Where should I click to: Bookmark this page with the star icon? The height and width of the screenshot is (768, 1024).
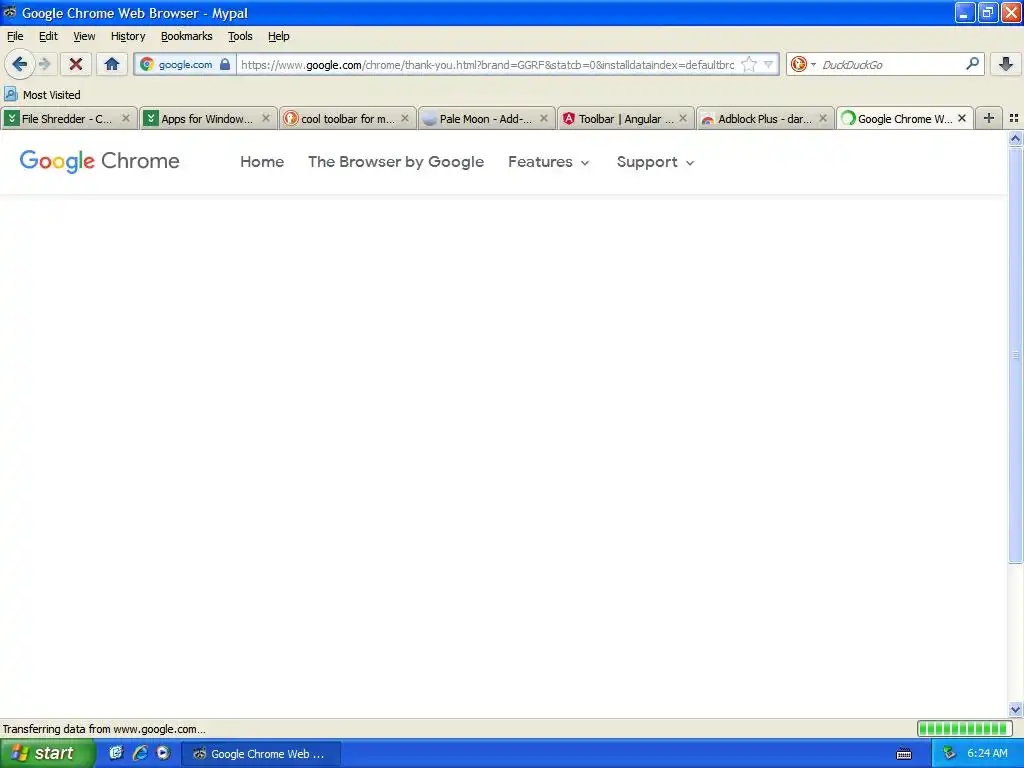pyautogui.click(x=749, y=64)
